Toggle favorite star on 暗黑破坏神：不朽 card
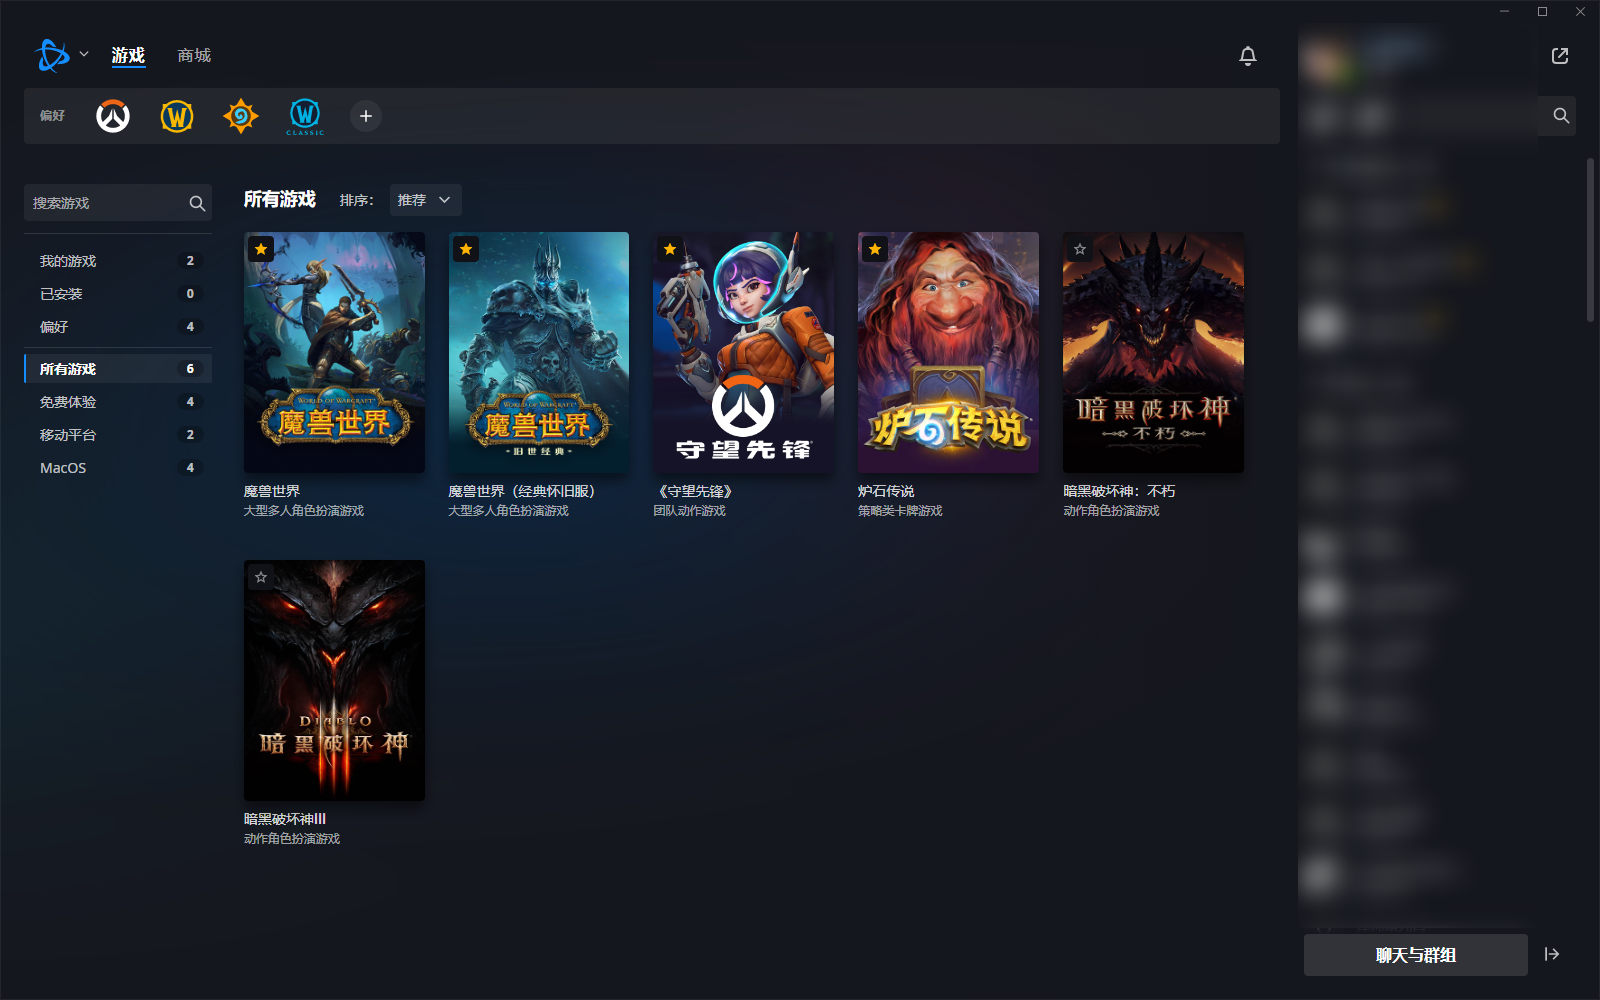Image resolution: width=1600 pixels, height=1000 pixels. pos(1080,249)
